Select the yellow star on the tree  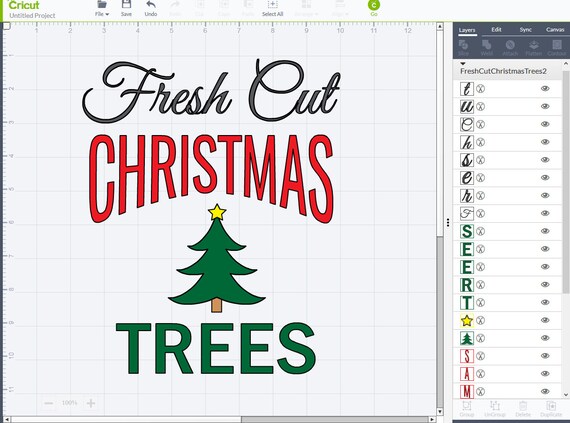coord(217,212)
